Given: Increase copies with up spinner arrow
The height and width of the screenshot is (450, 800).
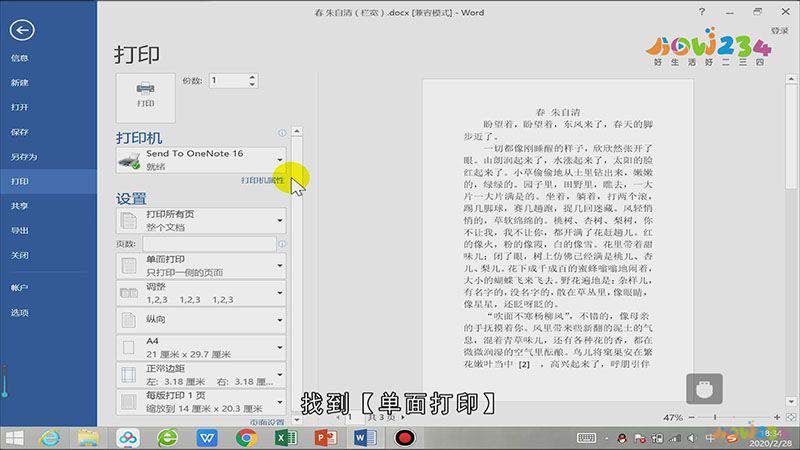Looking at the screenshot, I should [x=252, y=77].
